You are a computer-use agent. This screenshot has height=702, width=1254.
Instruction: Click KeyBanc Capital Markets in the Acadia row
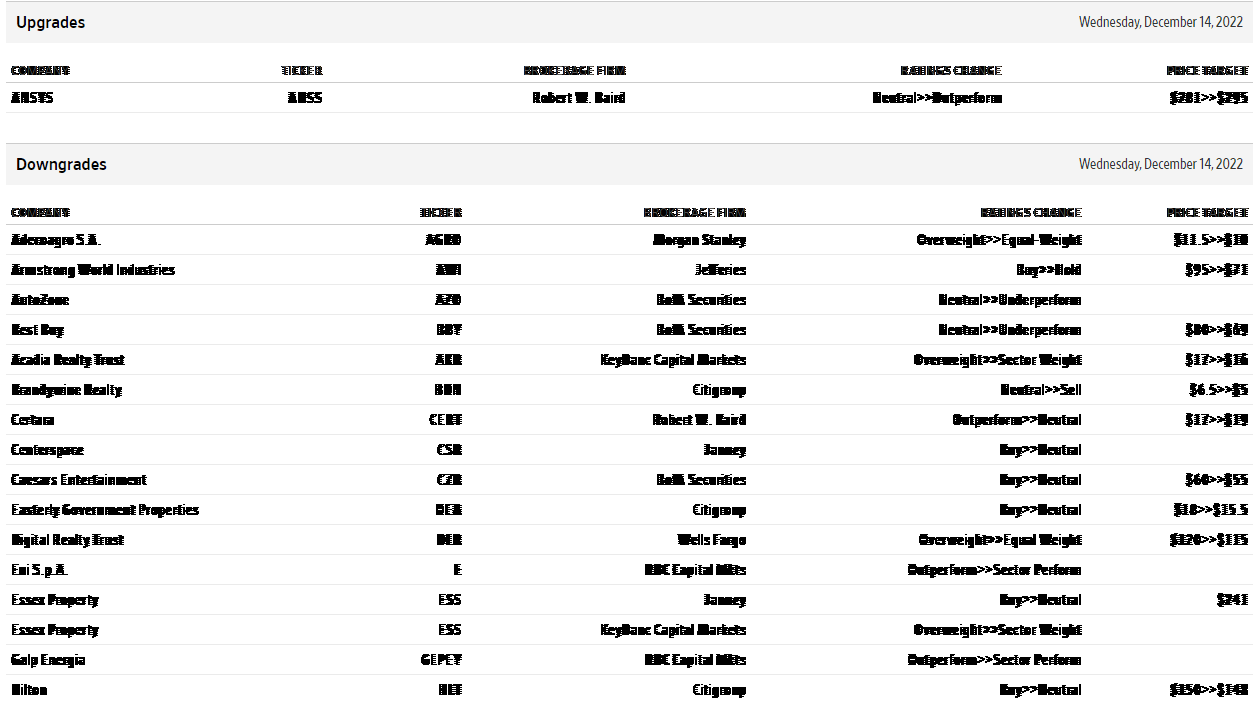(x=673, y=360)
